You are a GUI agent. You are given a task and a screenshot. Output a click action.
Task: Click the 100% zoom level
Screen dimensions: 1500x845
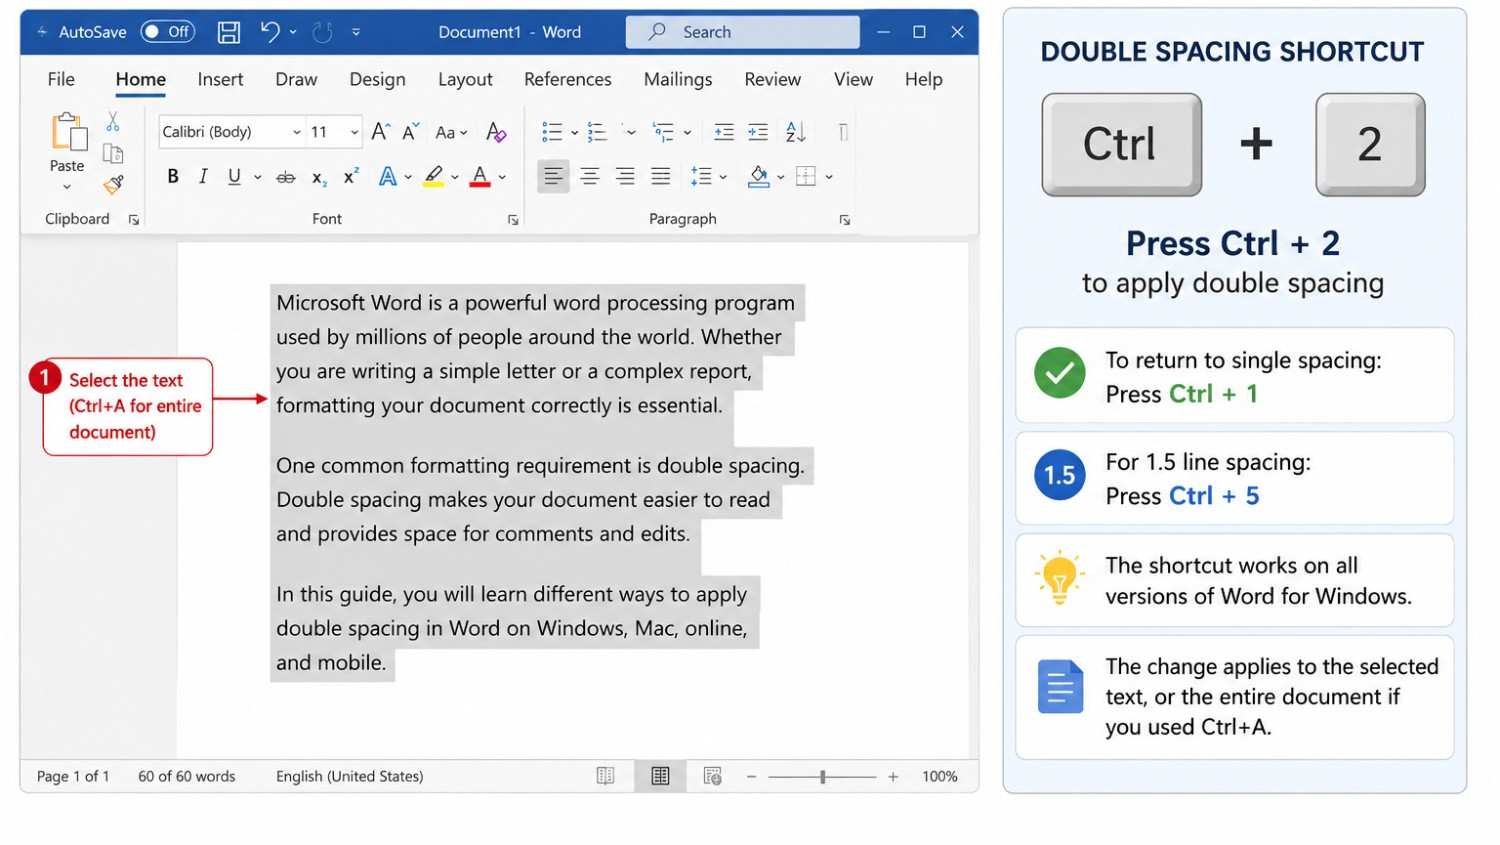[940, 776]
